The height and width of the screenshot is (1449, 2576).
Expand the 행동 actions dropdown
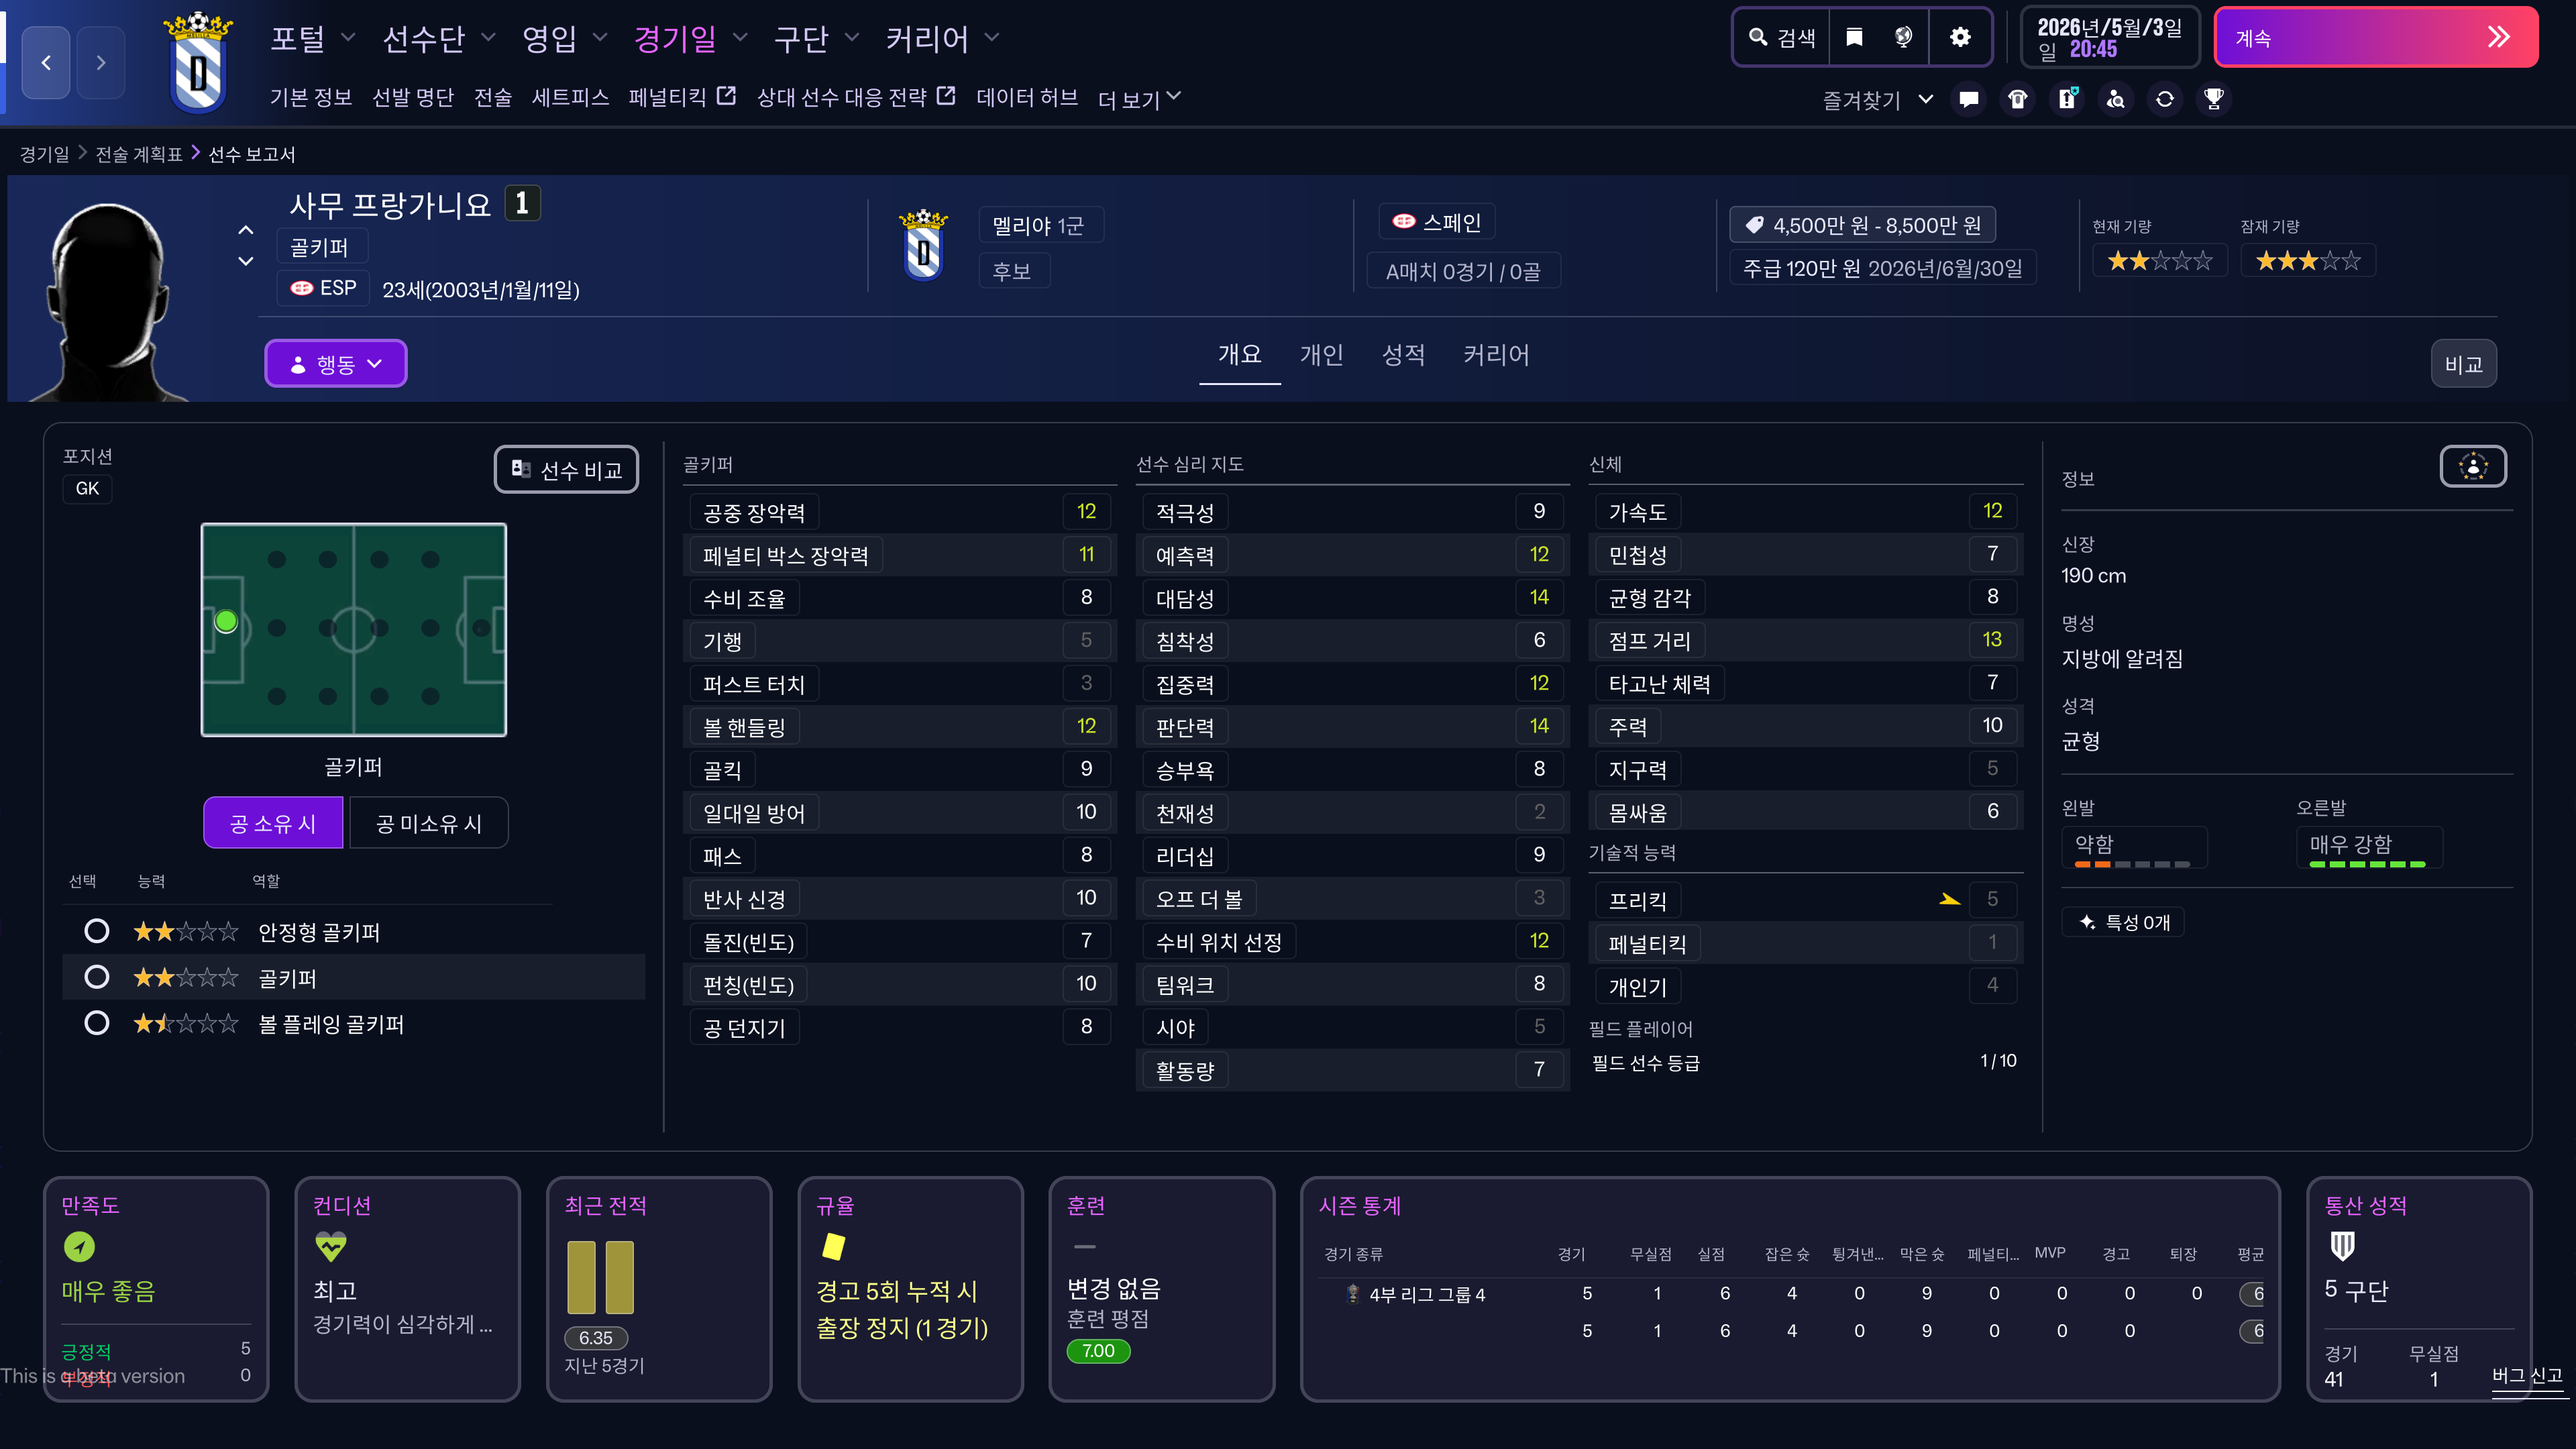336,364
